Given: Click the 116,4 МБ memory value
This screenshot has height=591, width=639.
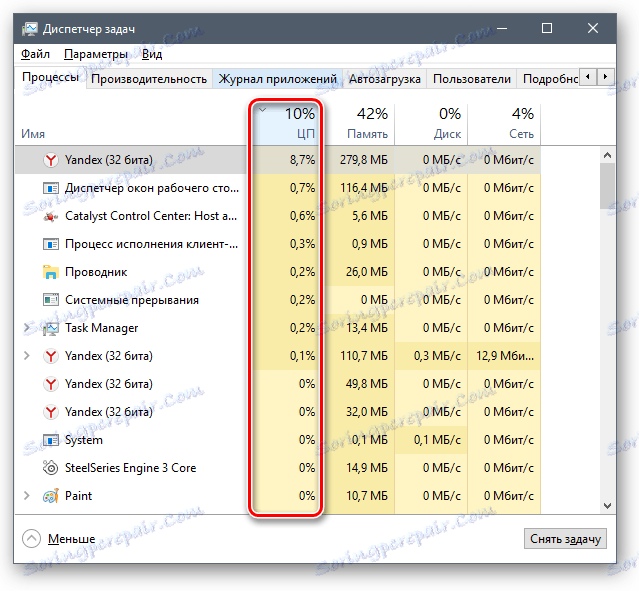Looking at the screenshot, I should tap(364, 188).
